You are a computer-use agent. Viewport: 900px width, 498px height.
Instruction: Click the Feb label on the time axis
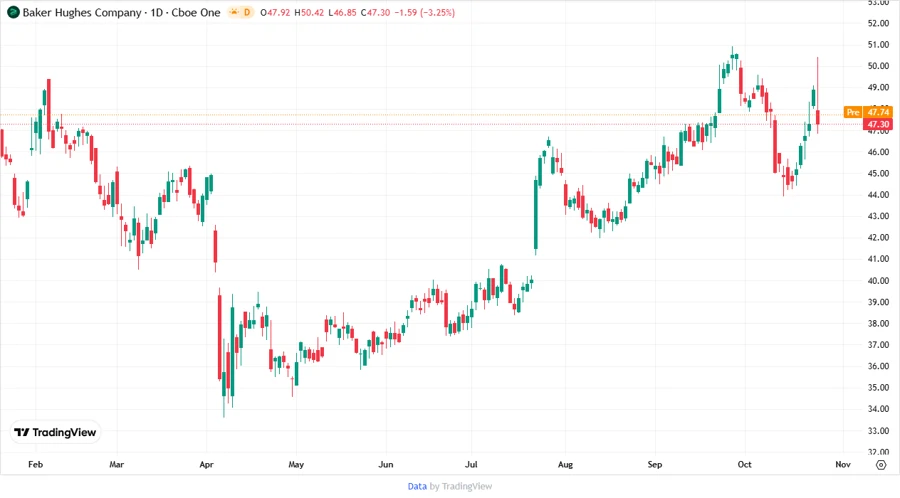click(x=36, y=464)
